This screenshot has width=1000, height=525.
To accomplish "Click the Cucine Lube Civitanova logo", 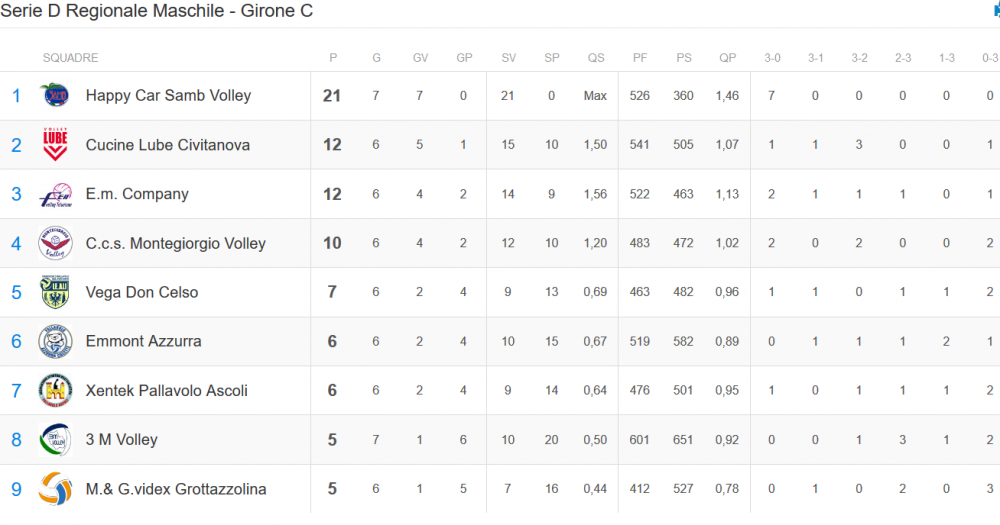I will (55, 145).
